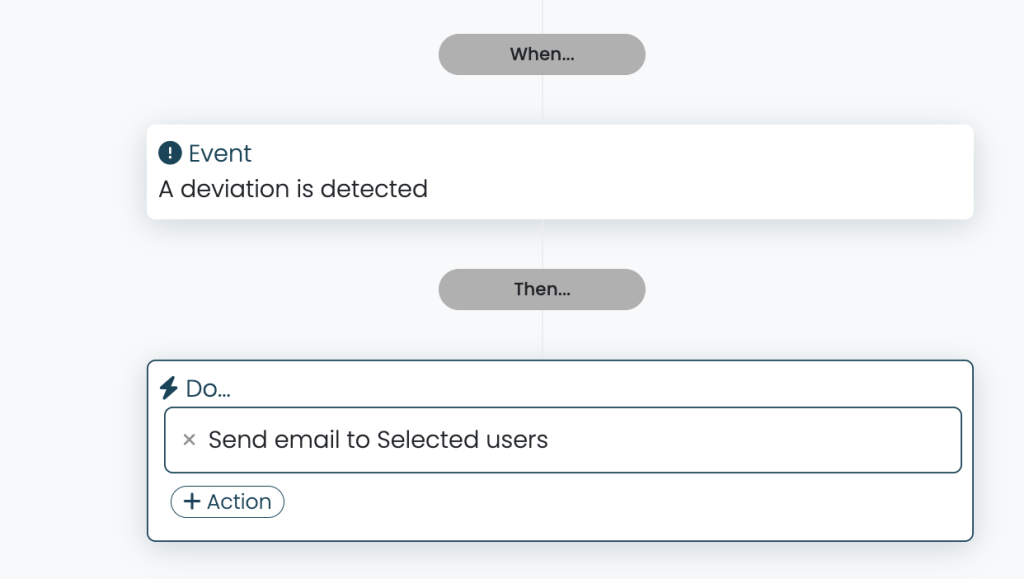Viewport: 1024px width, 579px height.
Task: Click the "Then..." pill label
Action: click(542, 289)
